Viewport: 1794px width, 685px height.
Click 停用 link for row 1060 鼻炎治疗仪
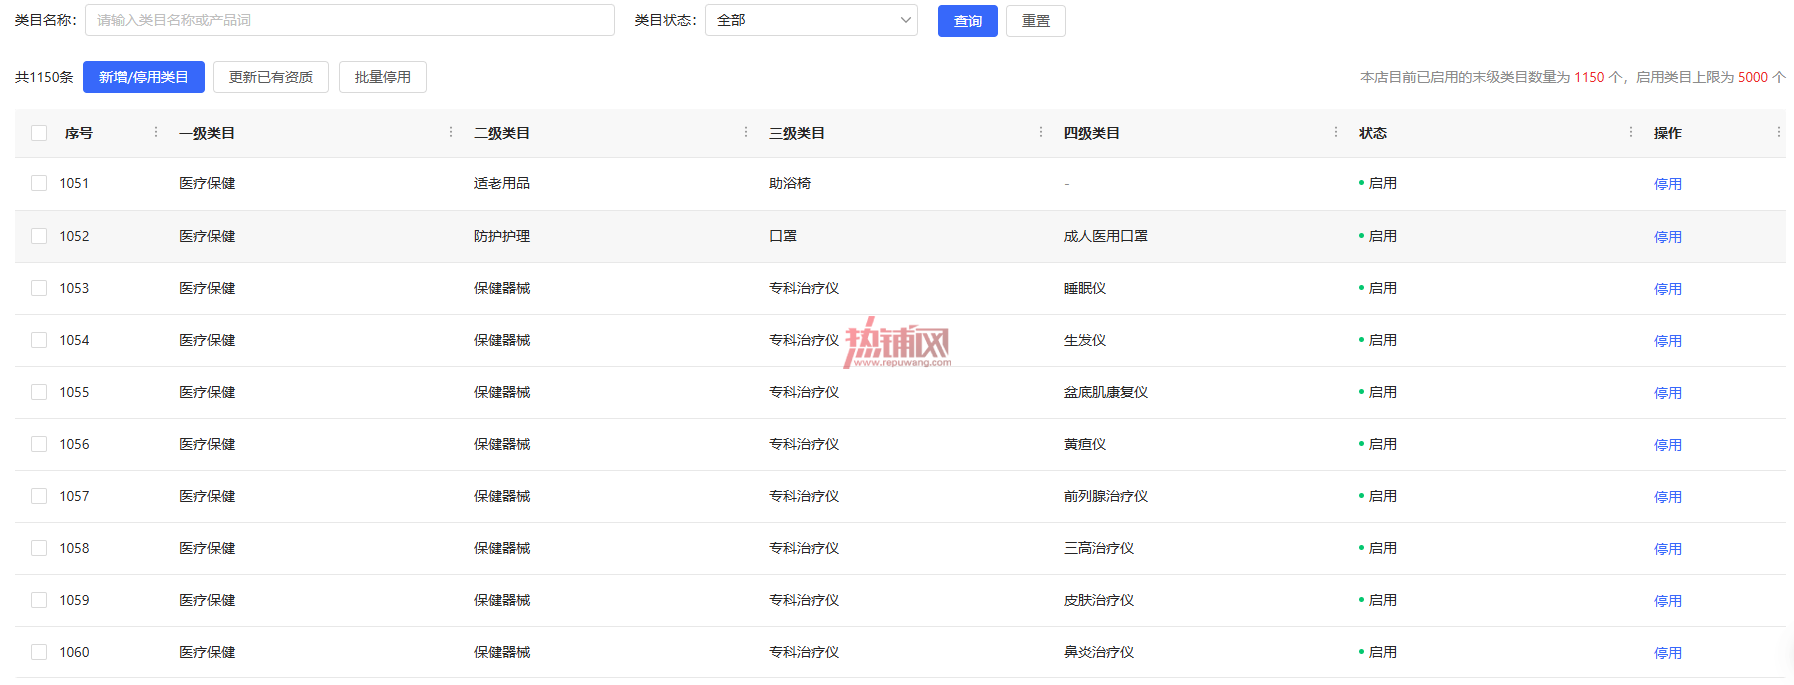coord(1668,653)
